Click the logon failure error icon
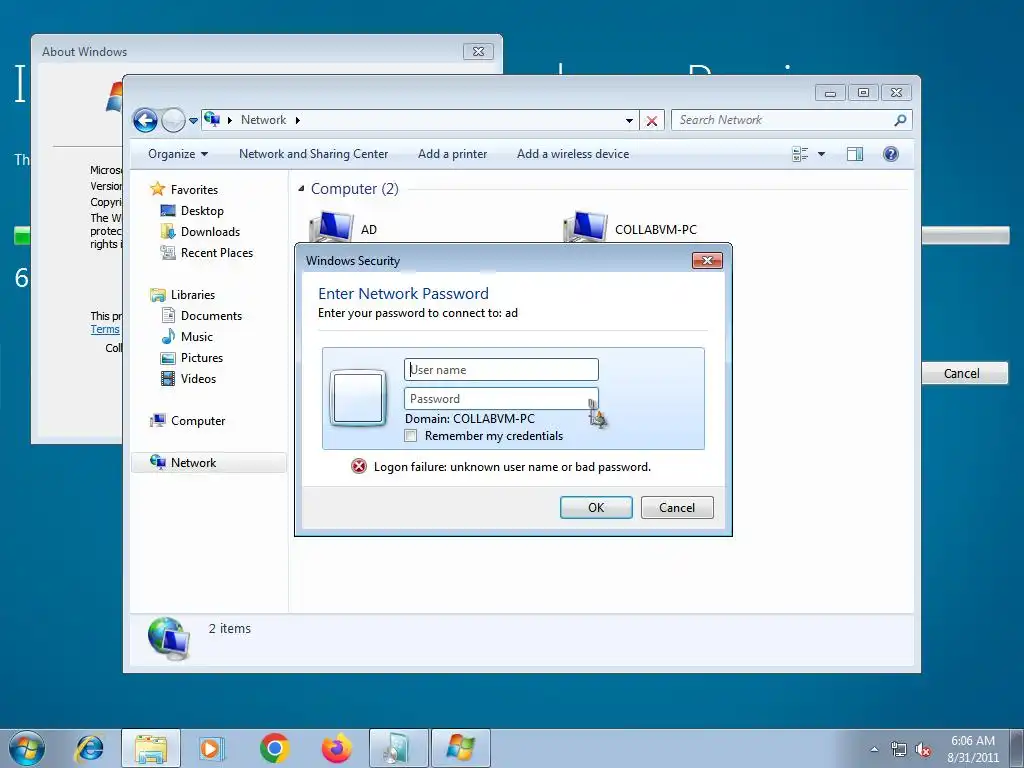1024x768 pixels. point(359,466)
